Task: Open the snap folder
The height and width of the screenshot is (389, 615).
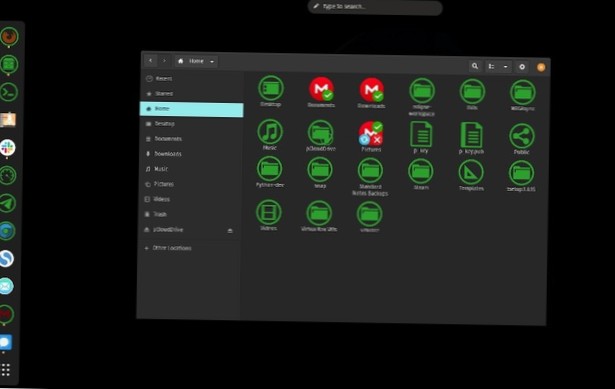Action: (x=320, y=170)
